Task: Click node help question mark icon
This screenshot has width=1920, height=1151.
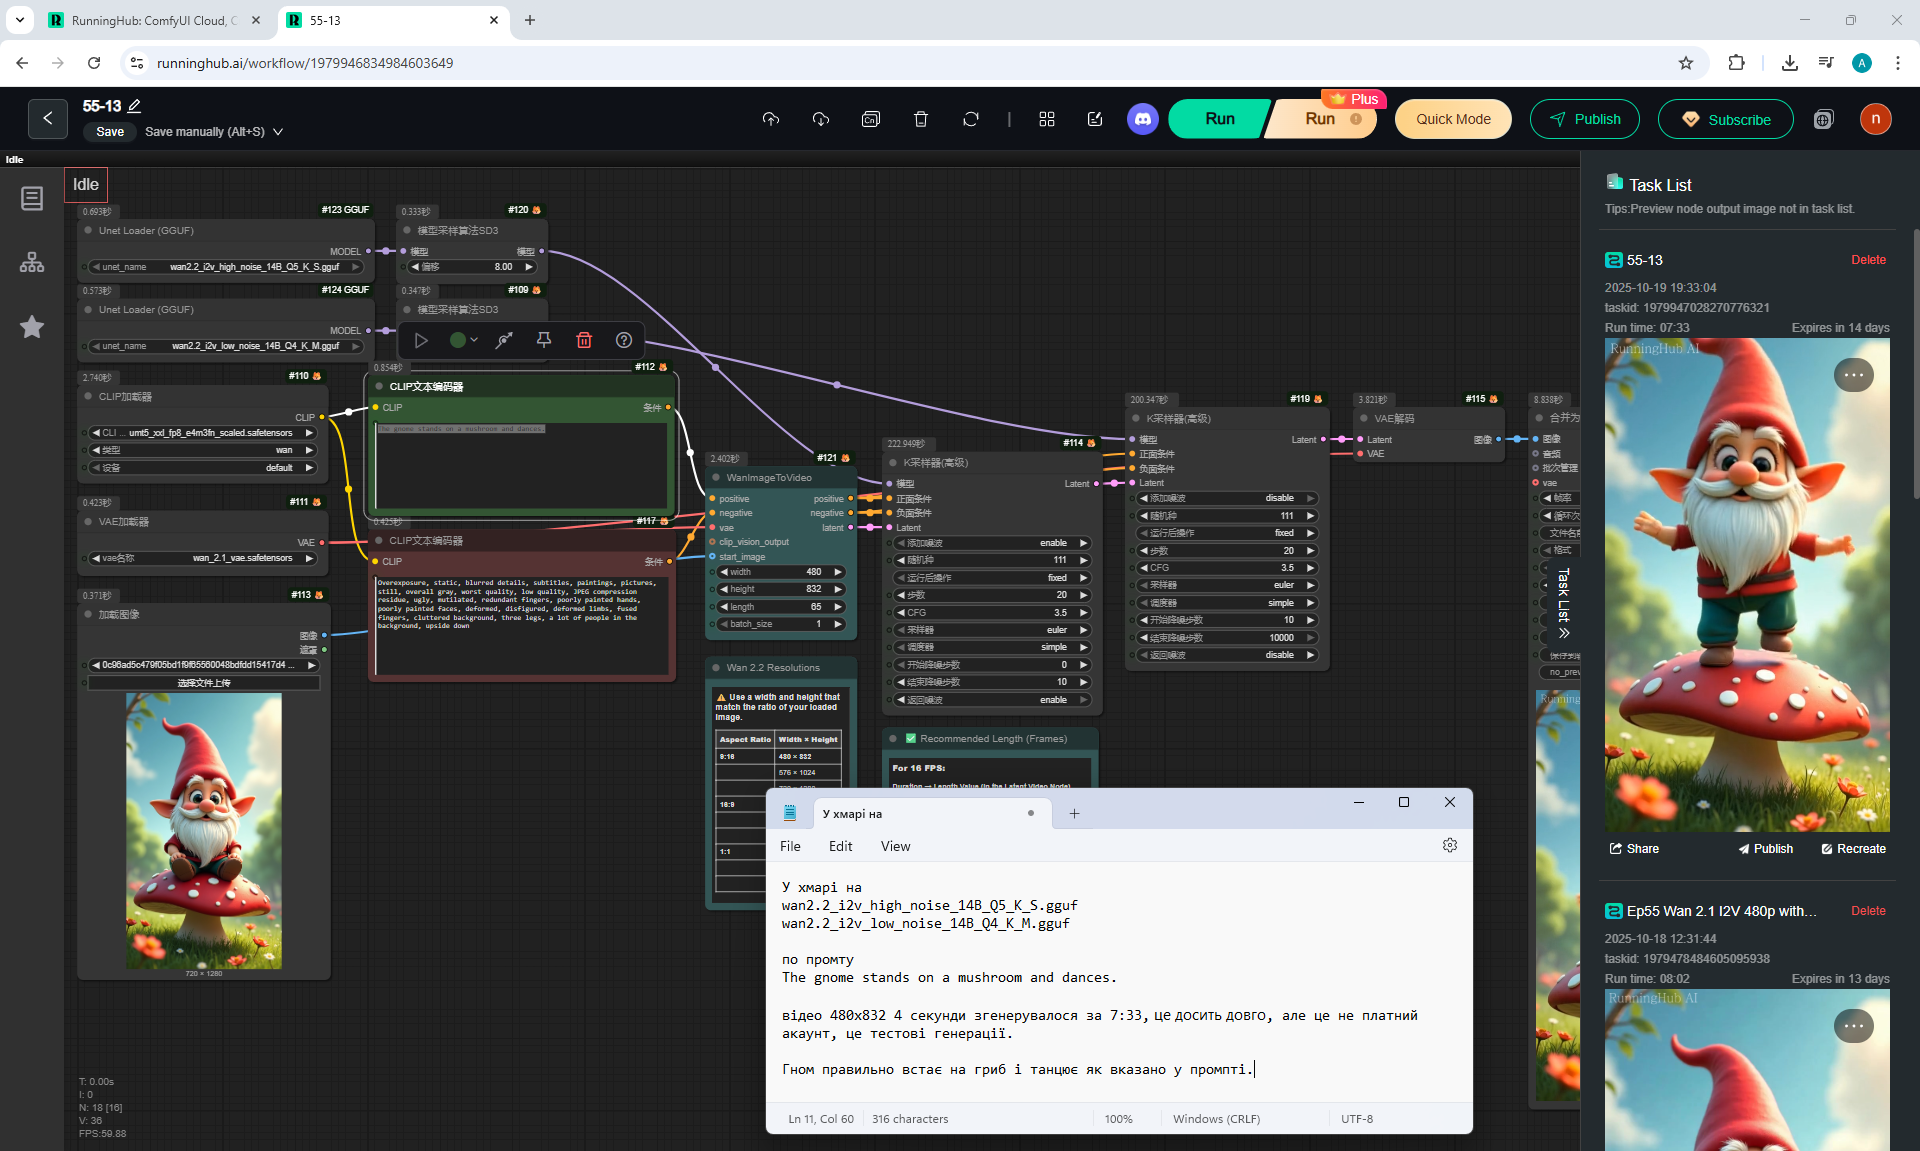Action: pyautogui.click(x=624, y=340)
